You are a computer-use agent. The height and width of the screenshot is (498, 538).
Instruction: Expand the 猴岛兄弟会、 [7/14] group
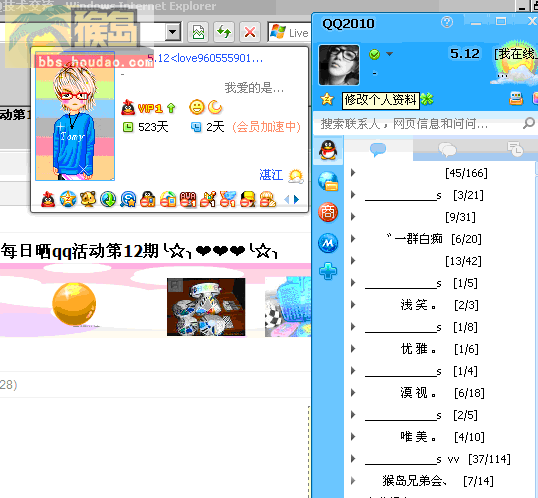(353, 480)
